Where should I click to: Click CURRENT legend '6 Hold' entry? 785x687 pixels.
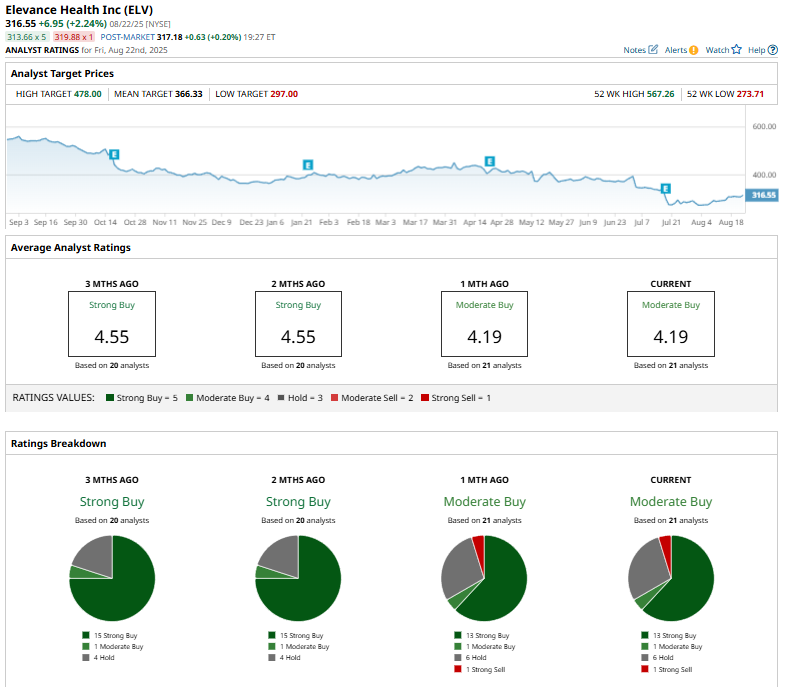click(x=657, y=657)
